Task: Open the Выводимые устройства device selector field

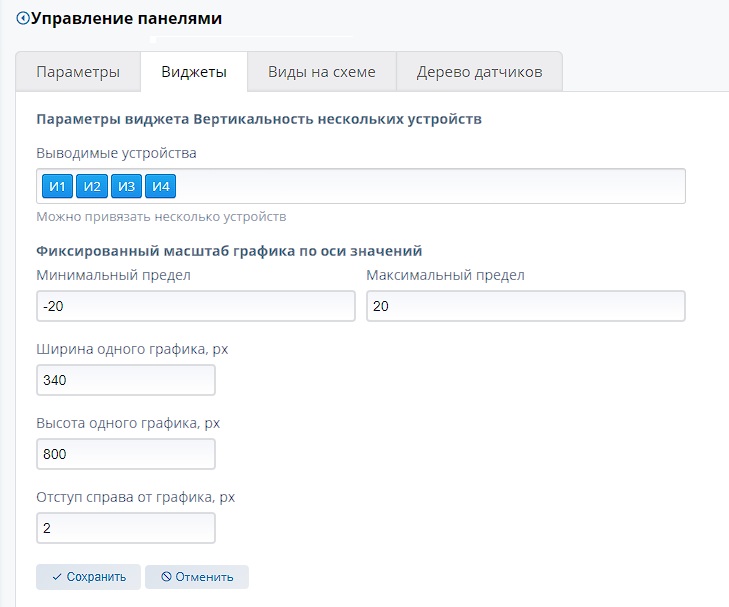Action: (x=430, y=186)
